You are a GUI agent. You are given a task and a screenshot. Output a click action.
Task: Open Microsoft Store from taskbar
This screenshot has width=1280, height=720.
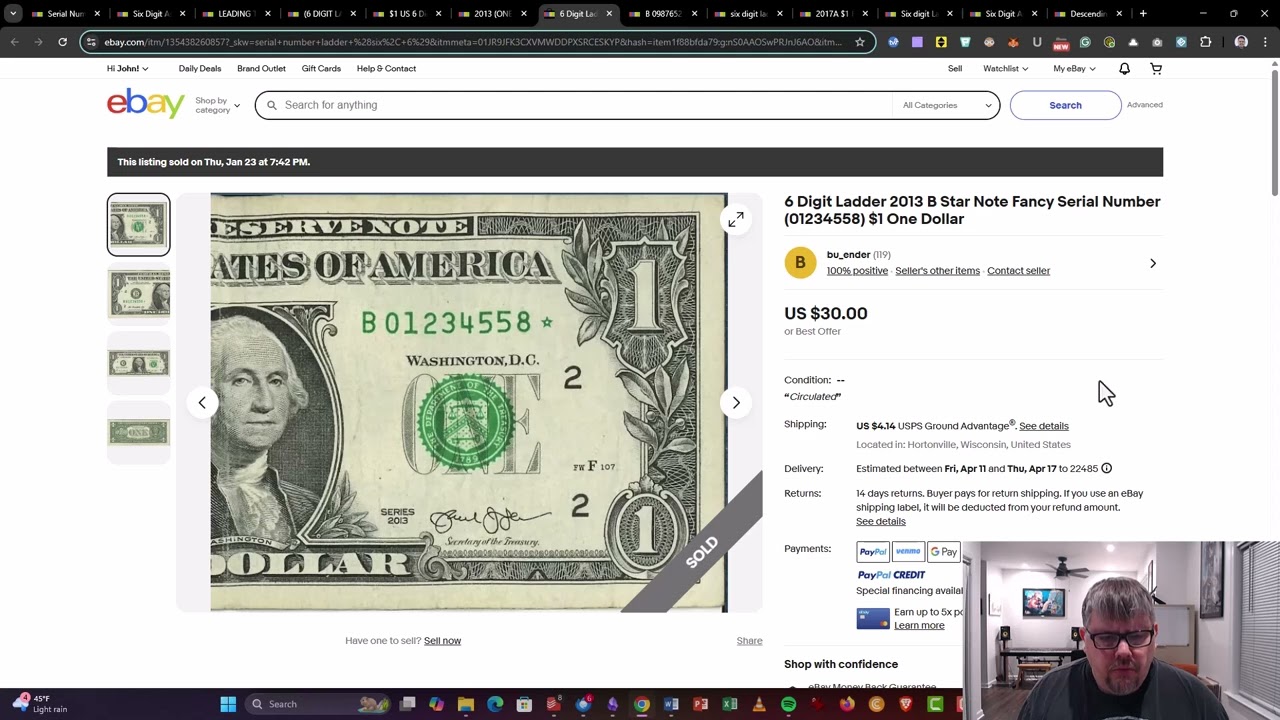tap(524, 704)
